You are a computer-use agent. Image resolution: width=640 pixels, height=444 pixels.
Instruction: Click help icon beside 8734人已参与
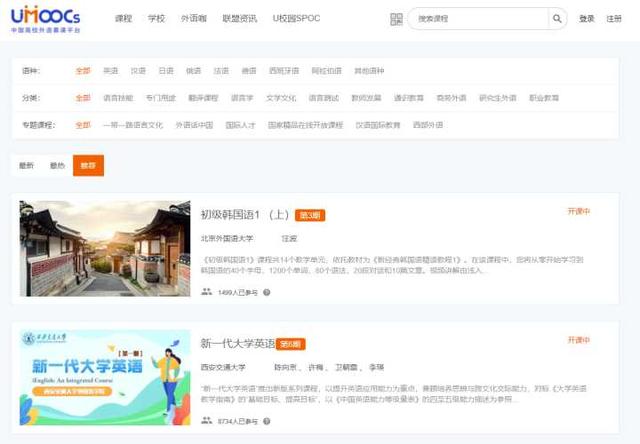(266, 422)
